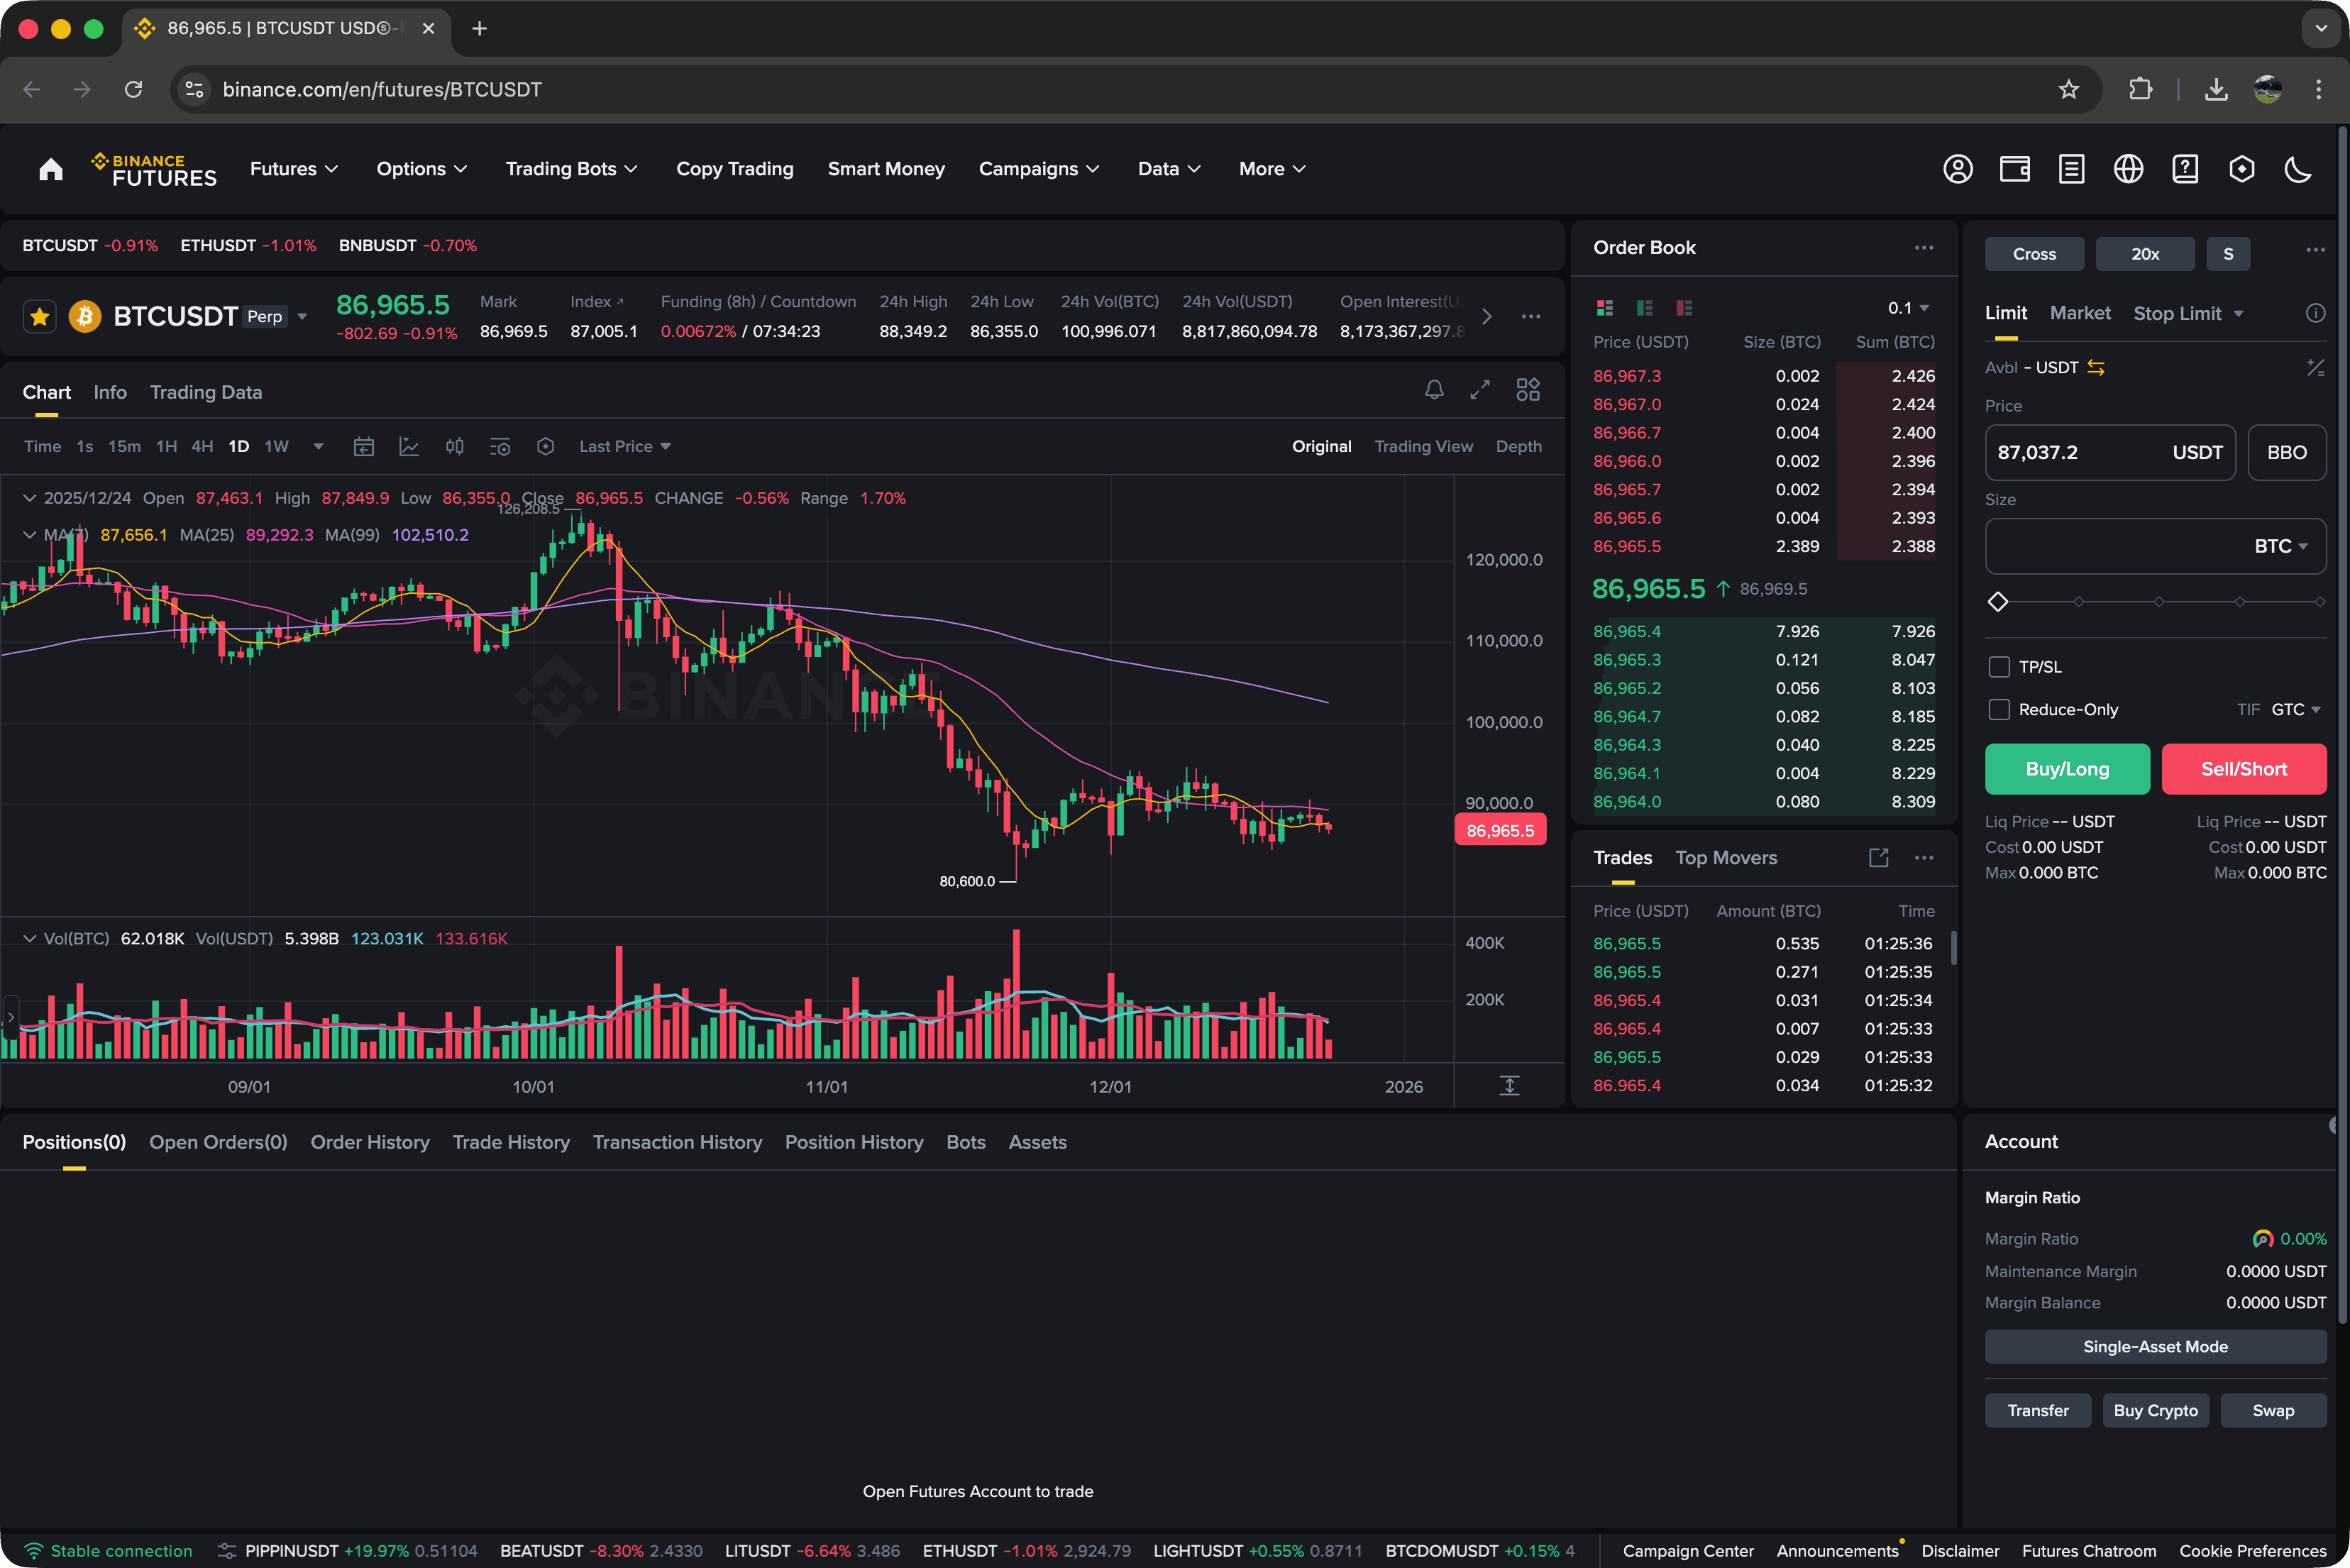The height and width of the screenshot is (1568, 2350).
Task: Click Single-Asset Mode button
Action: 2155,1347
